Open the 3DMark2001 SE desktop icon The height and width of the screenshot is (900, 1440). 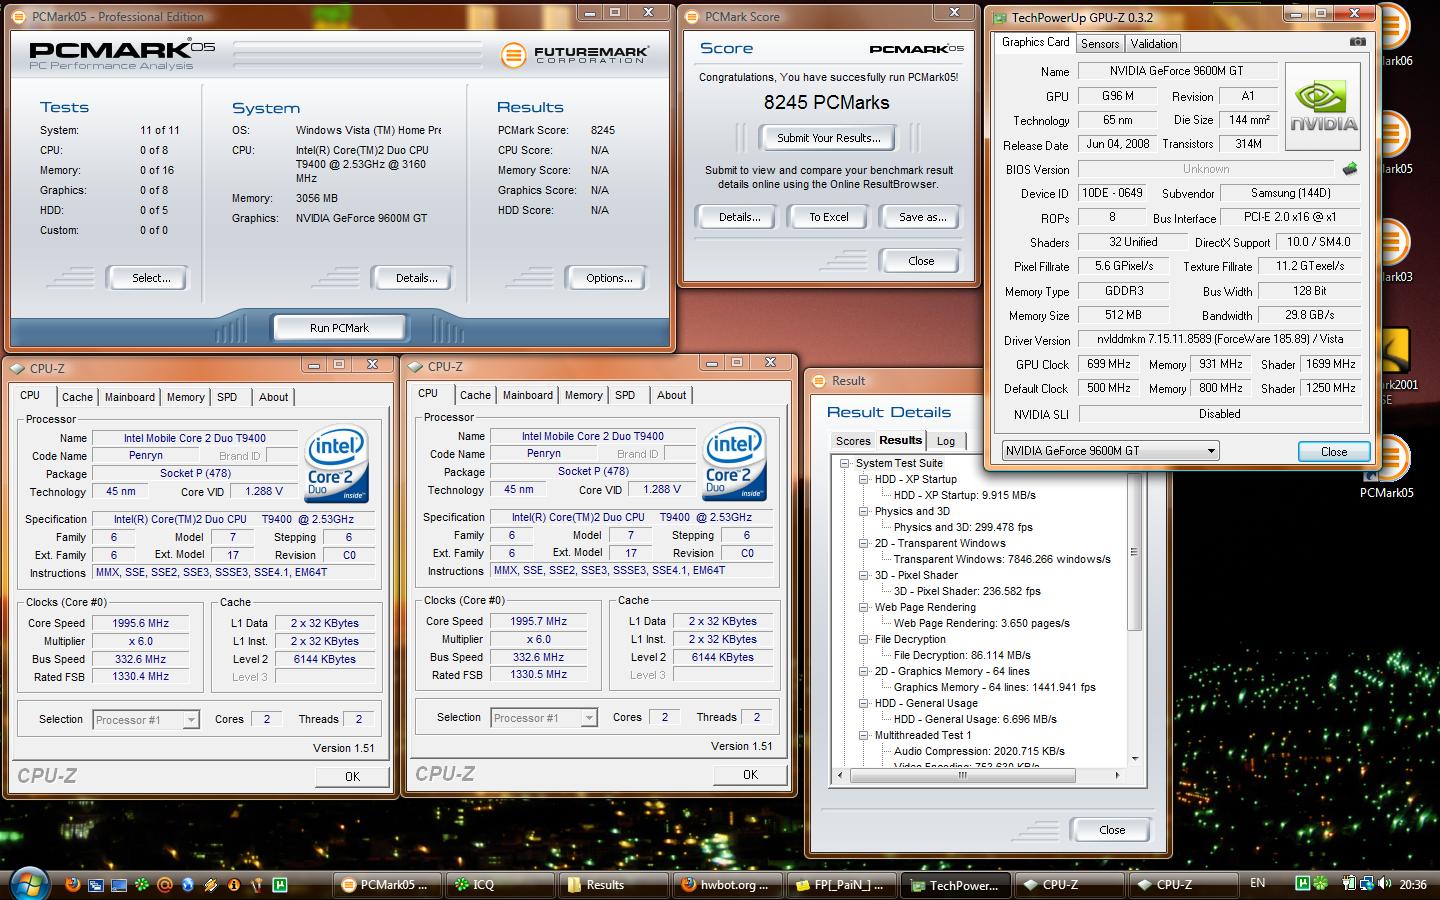click(x=1394, y=365)
